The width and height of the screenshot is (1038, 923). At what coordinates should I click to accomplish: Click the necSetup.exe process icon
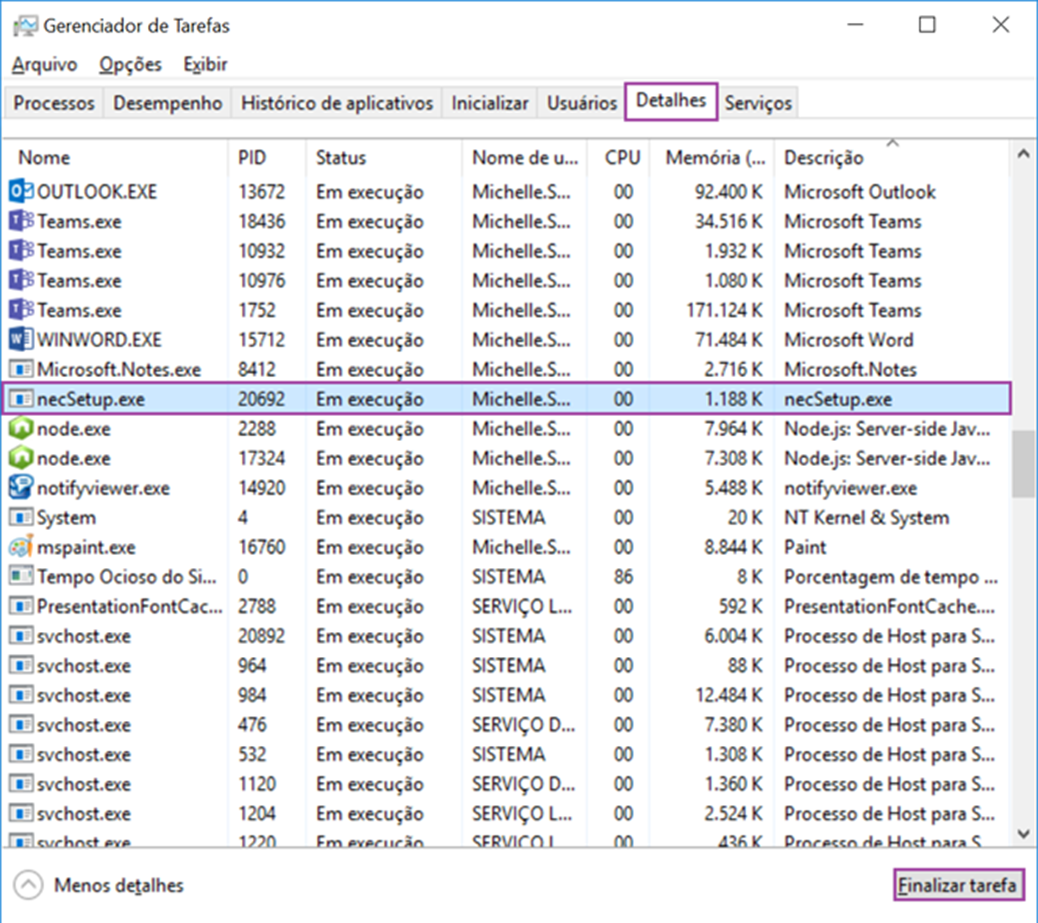point(21,399)
